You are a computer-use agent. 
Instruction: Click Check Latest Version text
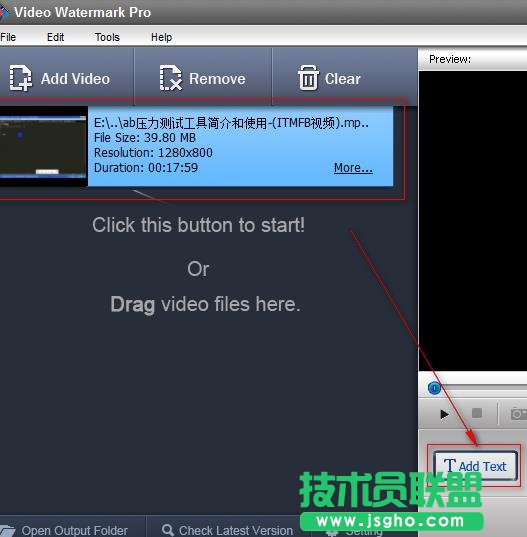point(236,530)
